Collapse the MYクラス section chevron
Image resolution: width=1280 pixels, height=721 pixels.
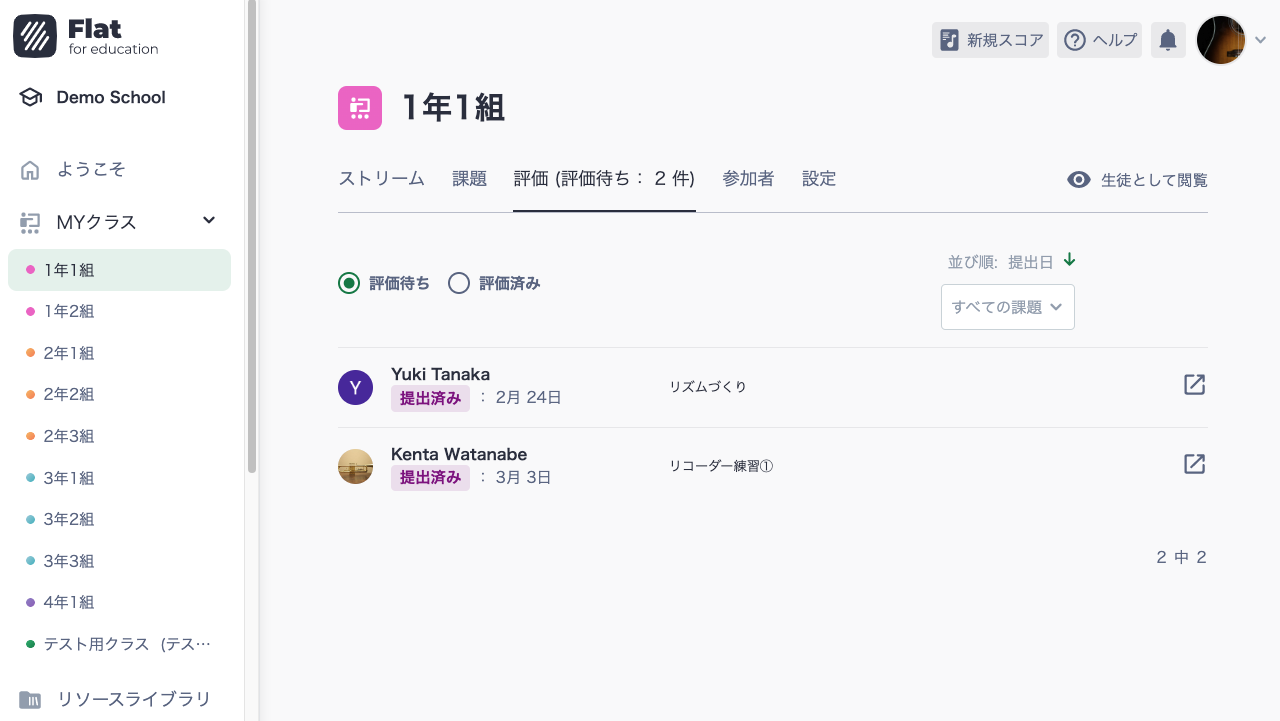[208, 221]
